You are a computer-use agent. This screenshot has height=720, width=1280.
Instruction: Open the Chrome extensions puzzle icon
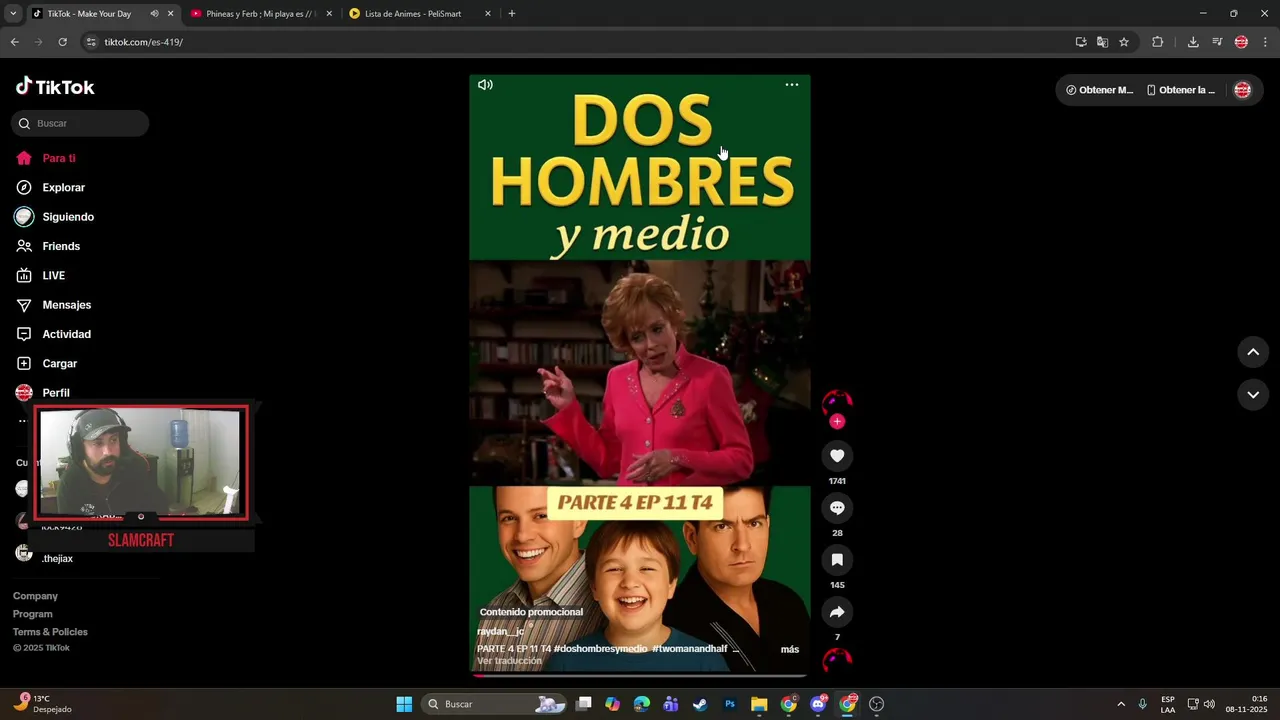pos(1158,42)
